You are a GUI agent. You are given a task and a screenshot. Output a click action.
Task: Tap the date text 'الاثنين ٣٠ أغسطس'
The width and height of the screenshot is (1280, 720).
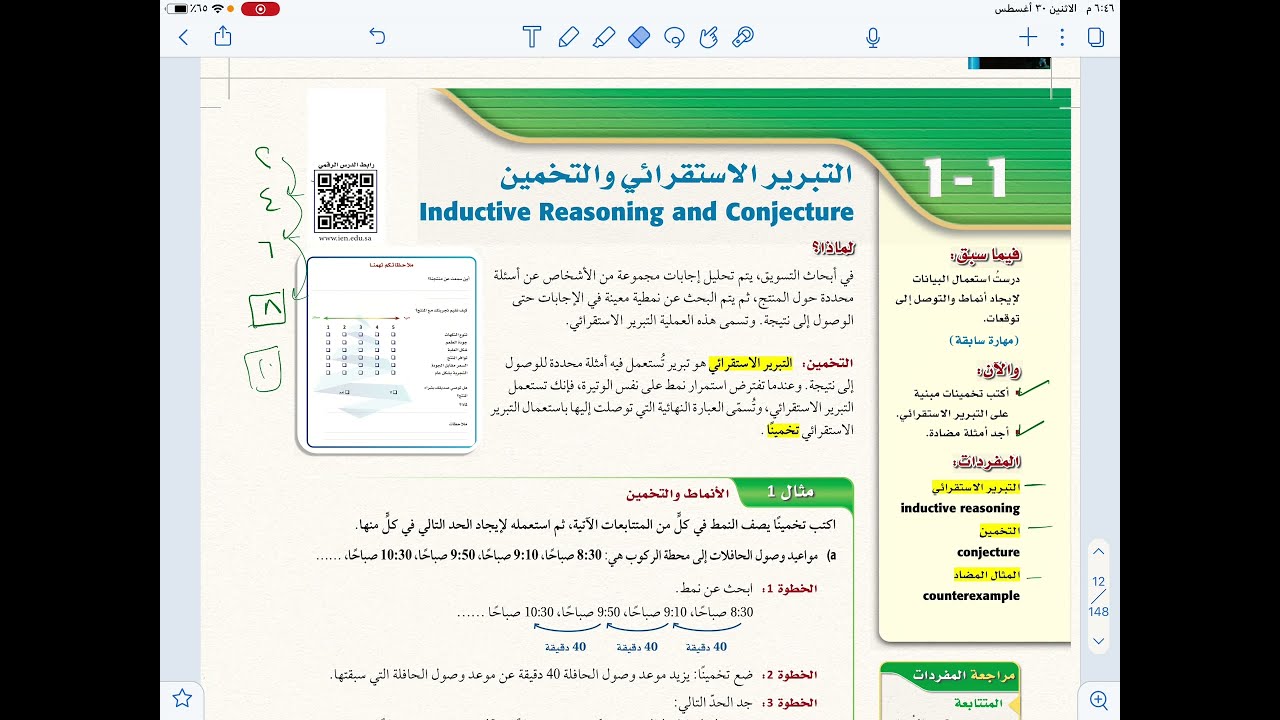[1037, 8]
